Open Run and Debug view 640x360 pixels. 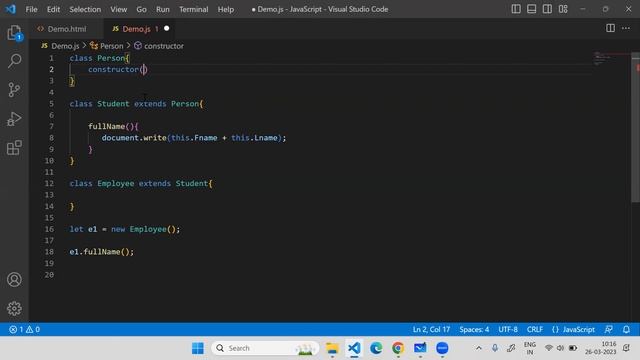tap(14, 119)
